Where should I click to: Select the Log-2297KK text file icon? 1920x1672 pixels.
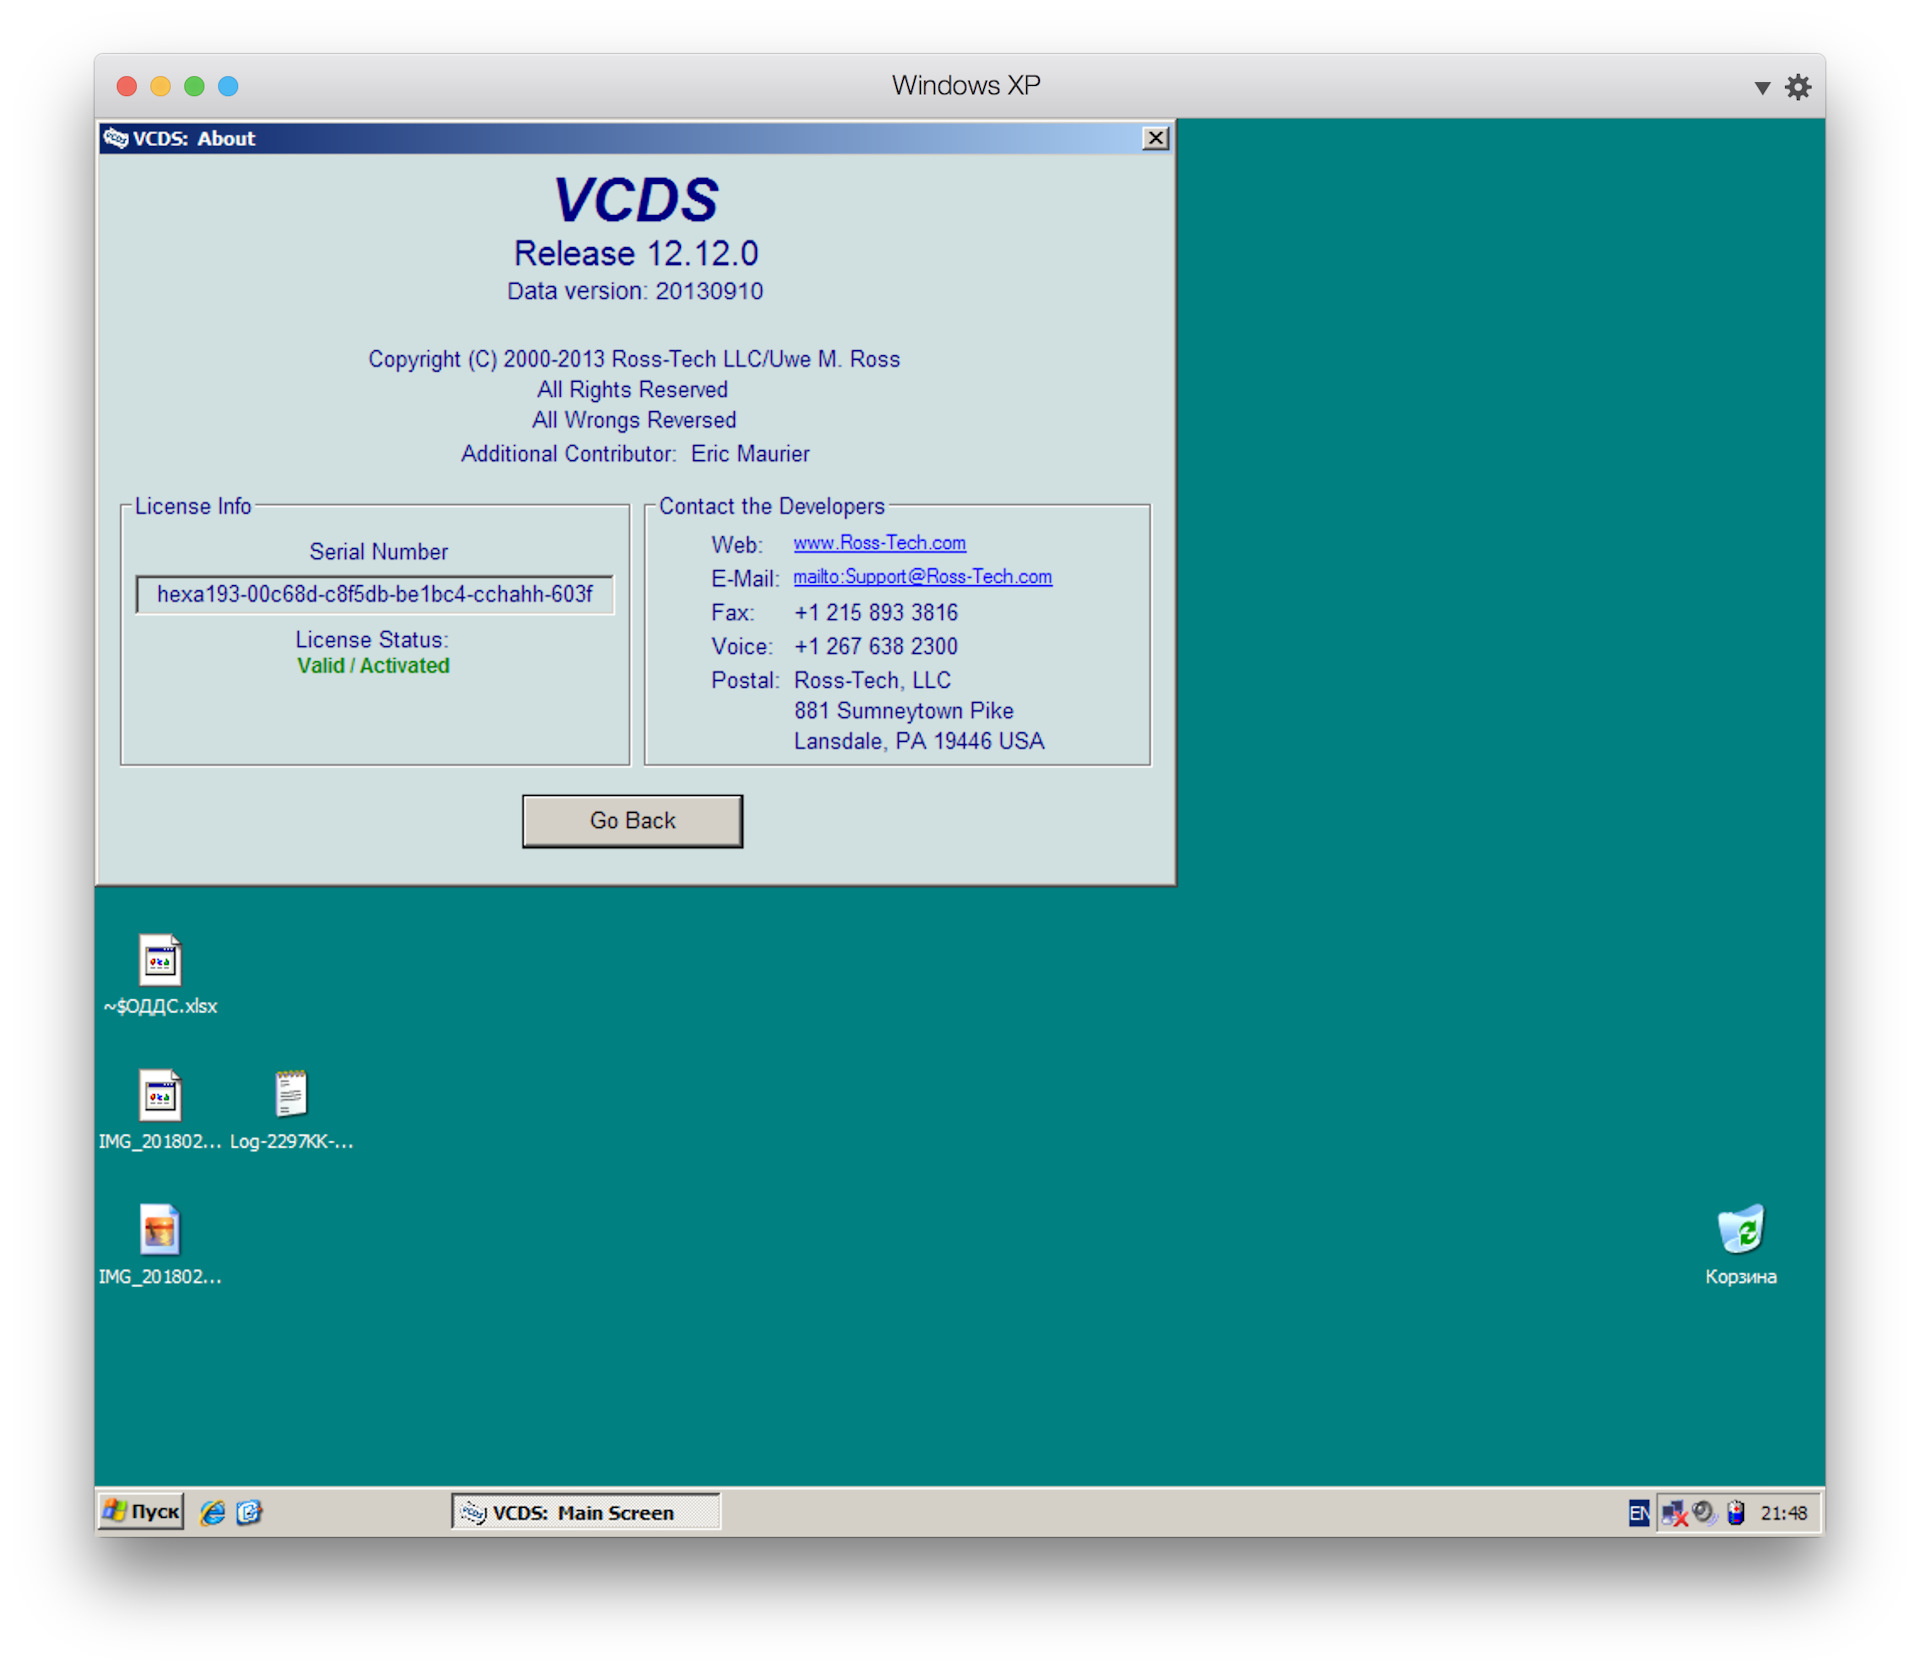click(291, 1110)
